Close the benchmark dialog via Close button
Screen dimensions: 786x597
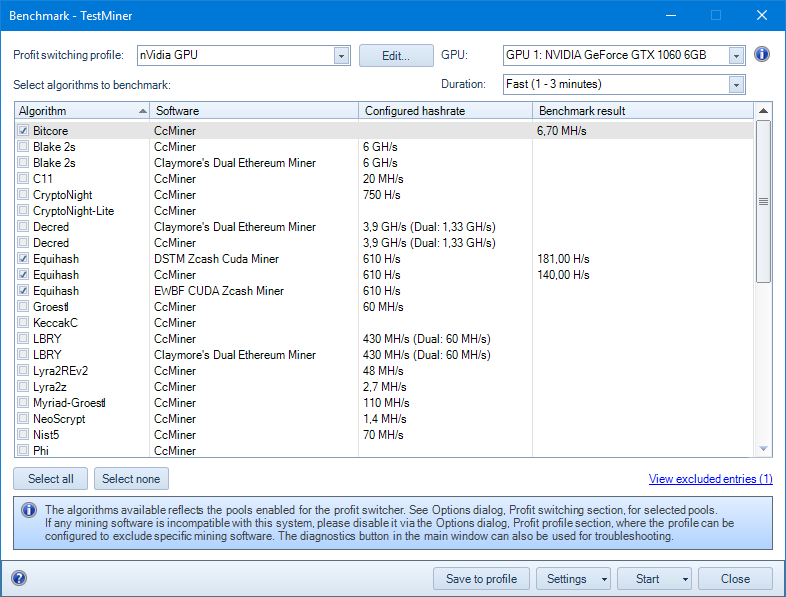point(735,579)
